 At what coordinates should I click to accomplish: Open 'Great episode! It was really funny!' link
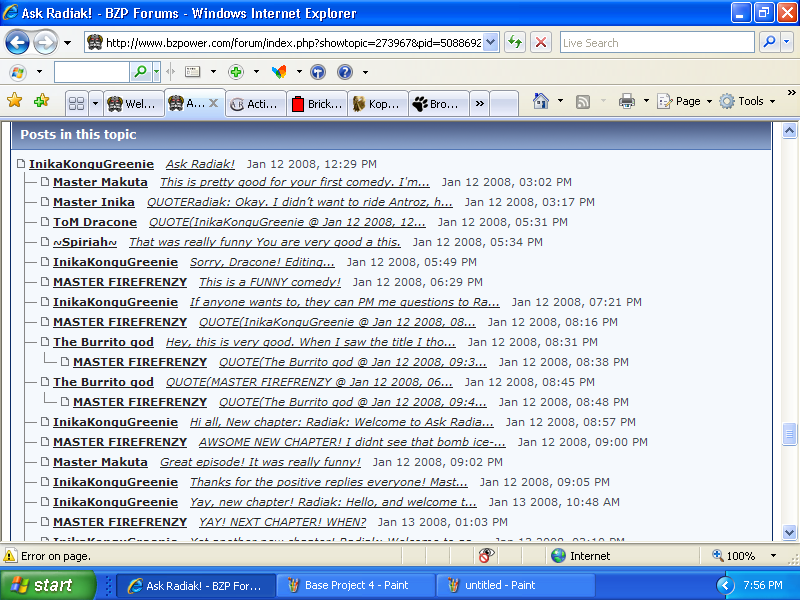coord(260,462)
